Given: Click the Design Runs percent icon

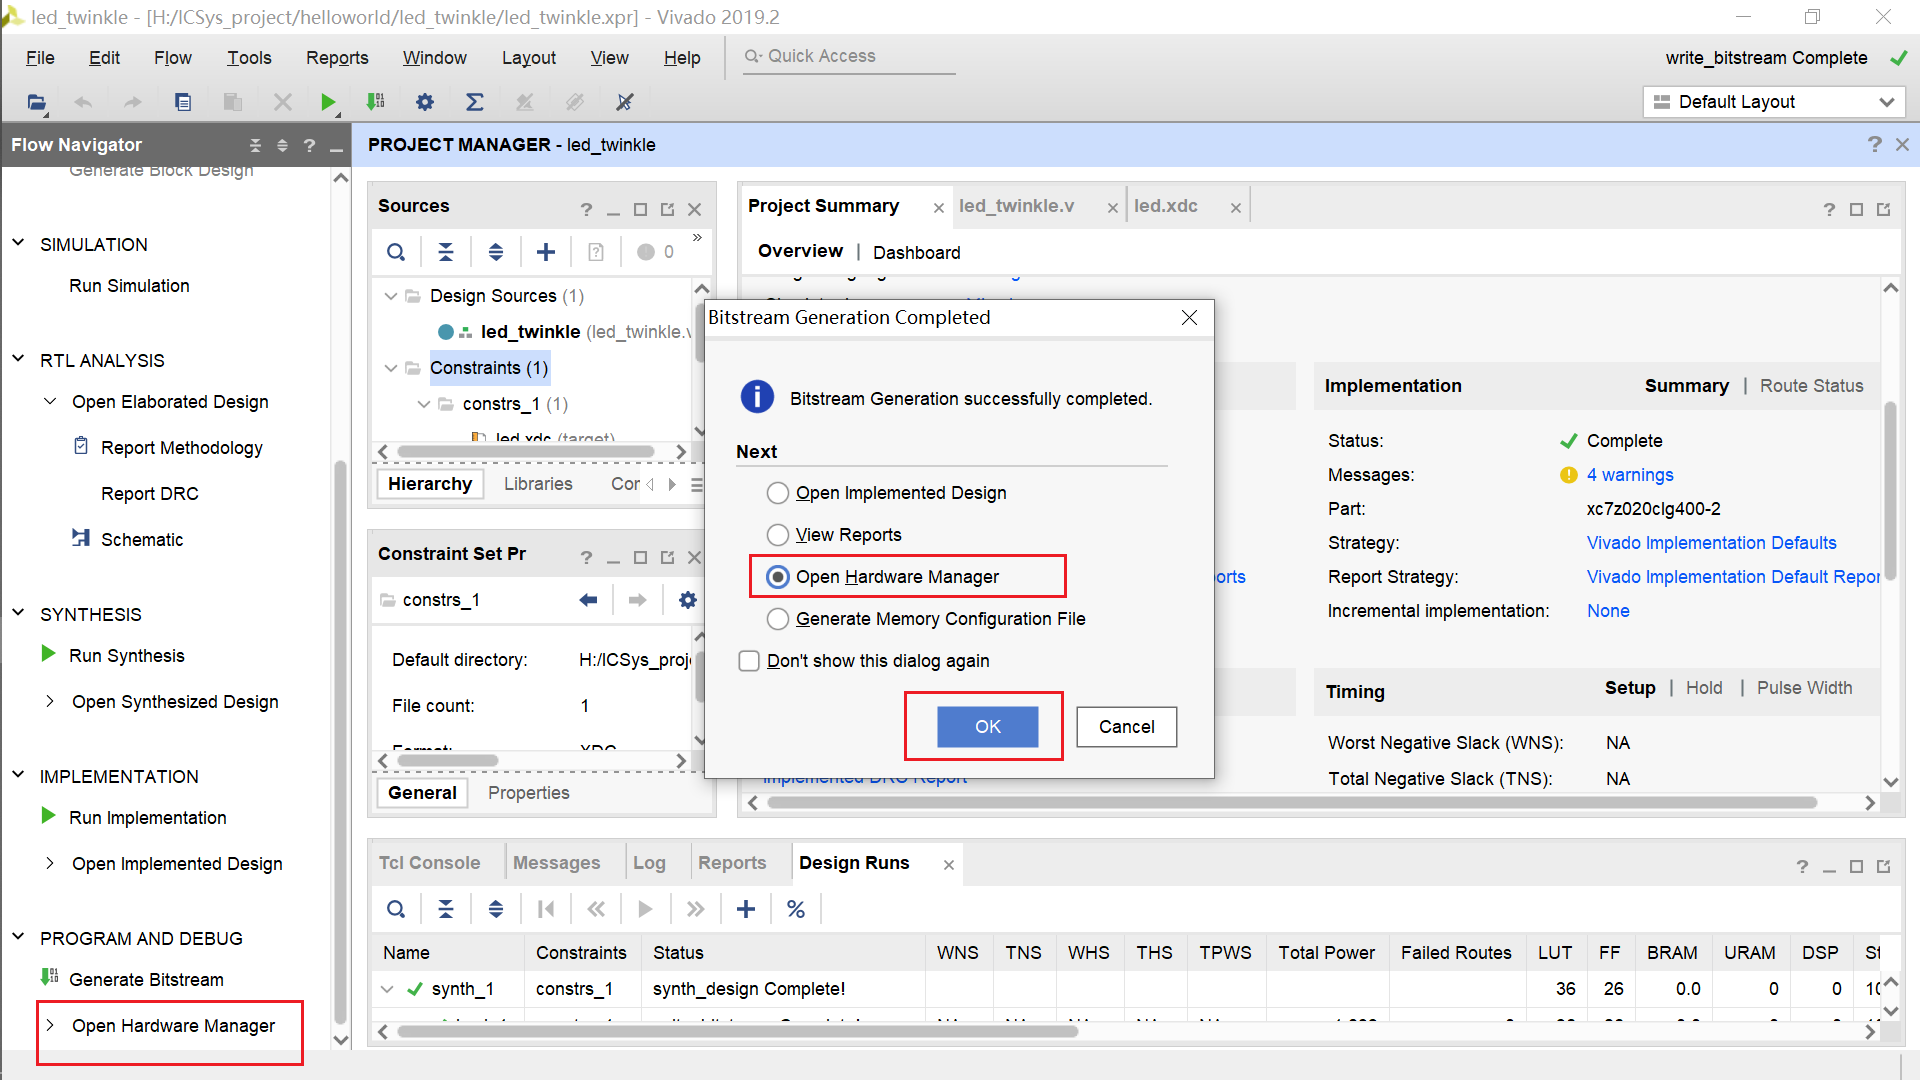Looking at the screenshot, I should point(796,909).
